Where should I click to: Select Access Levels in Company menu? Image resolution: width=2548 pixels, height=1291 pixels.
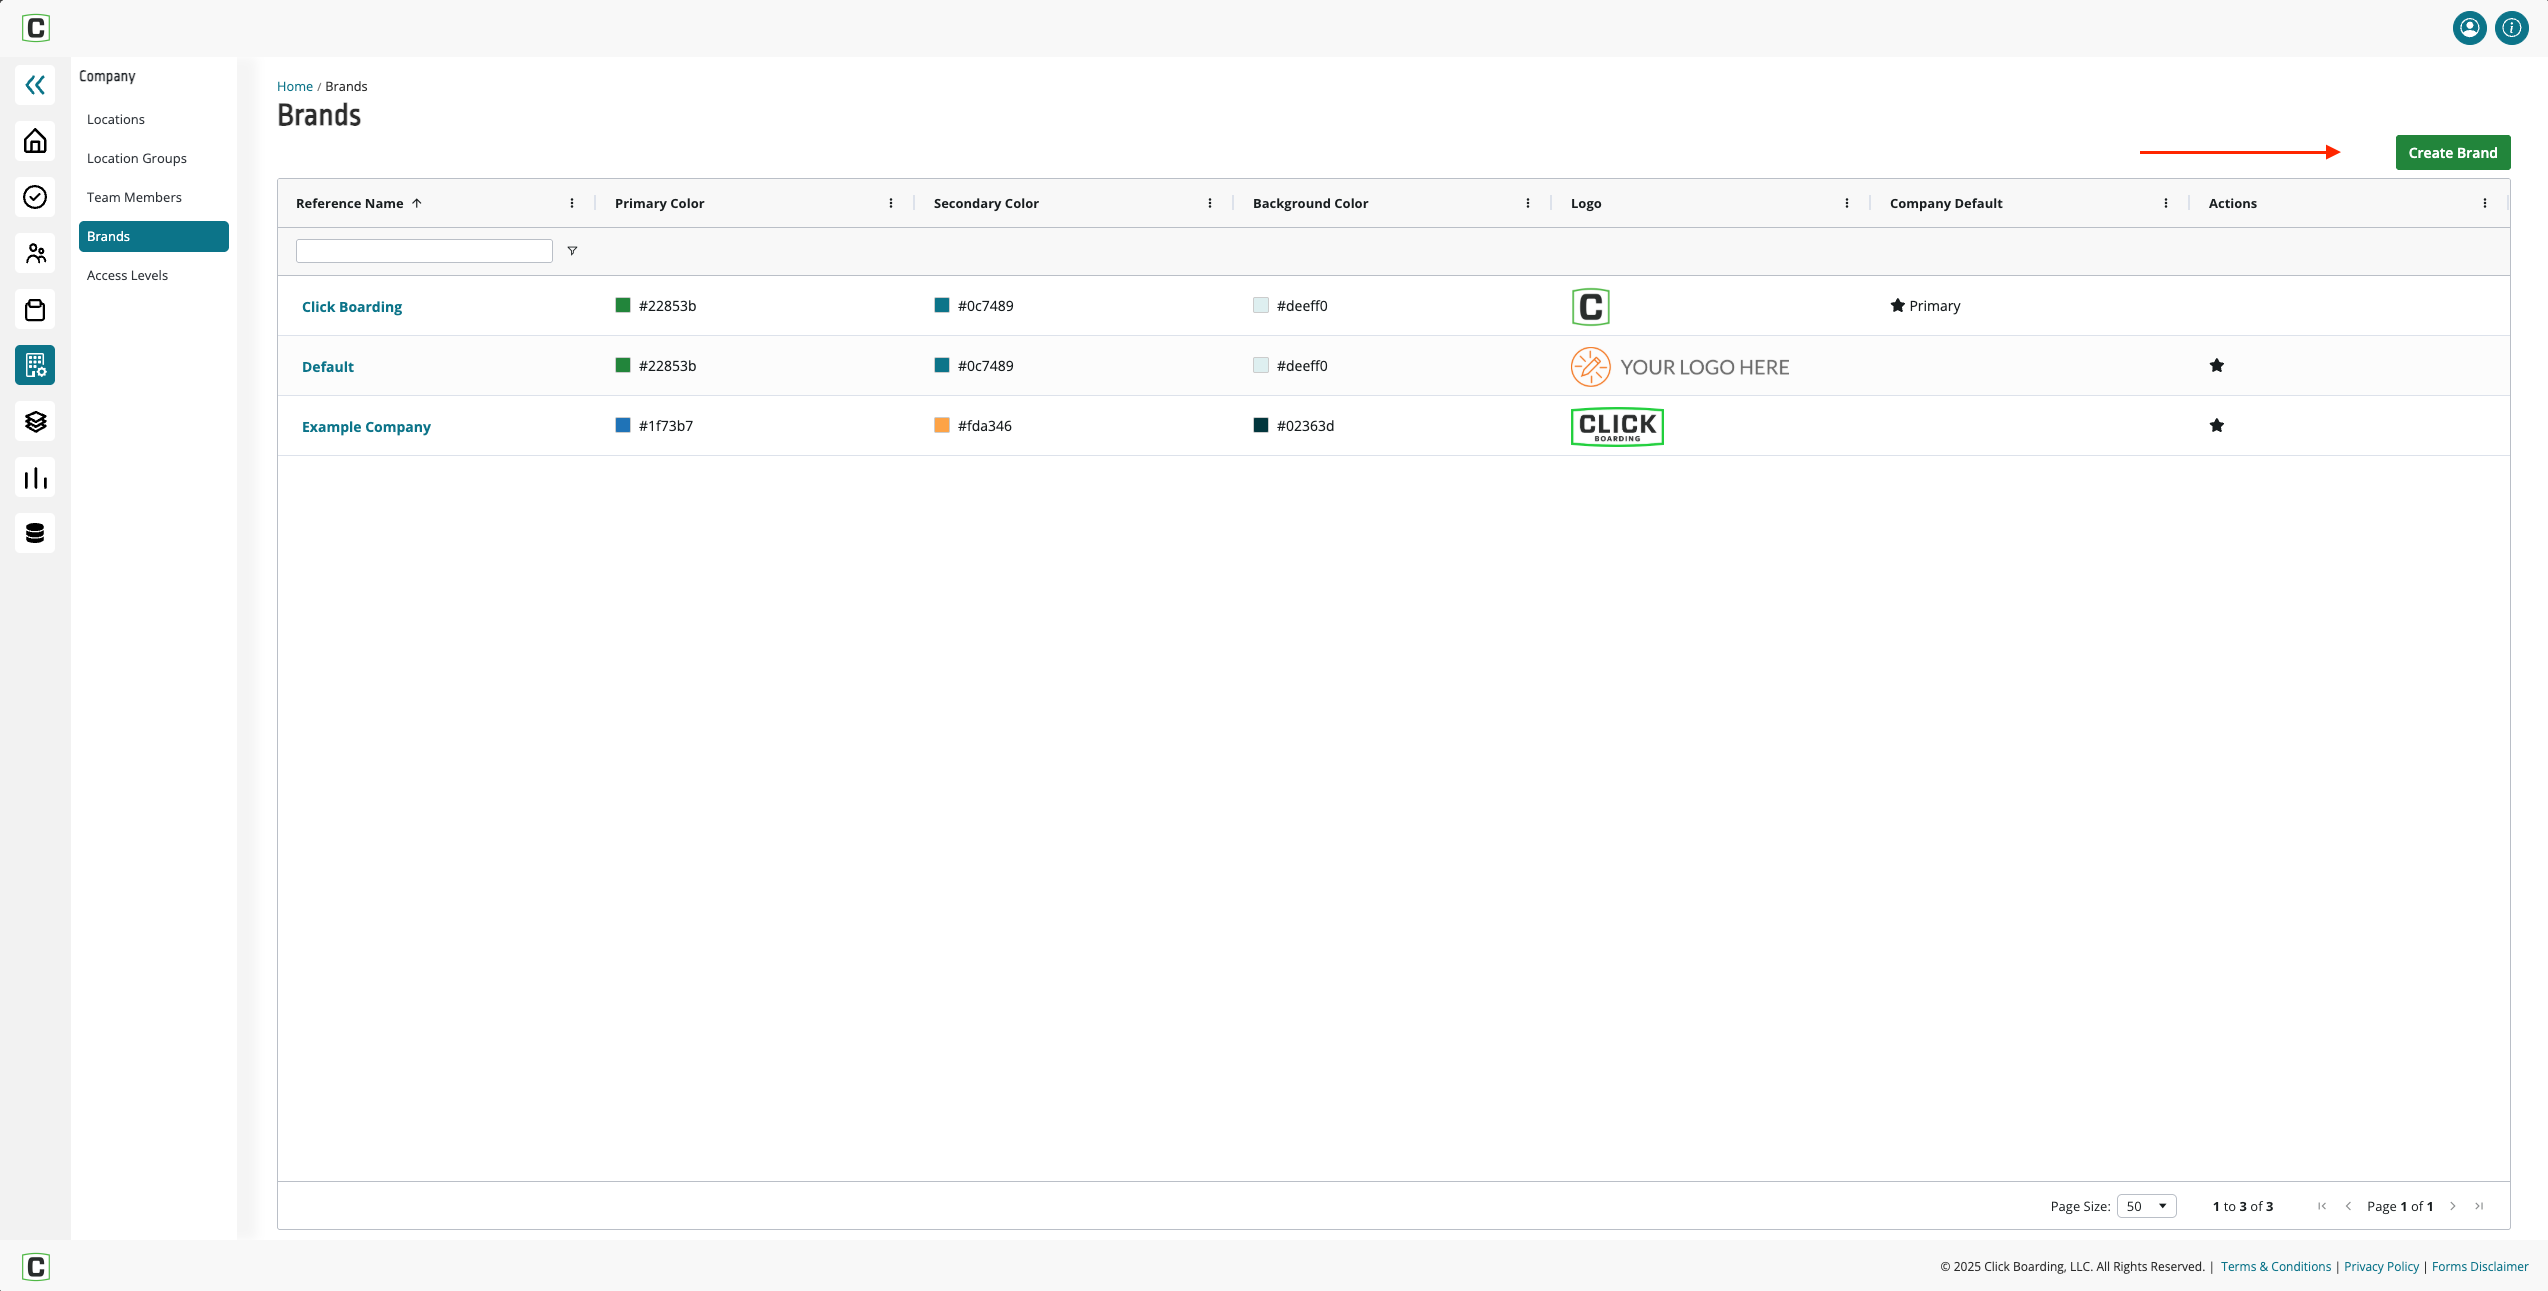[127, 275]
